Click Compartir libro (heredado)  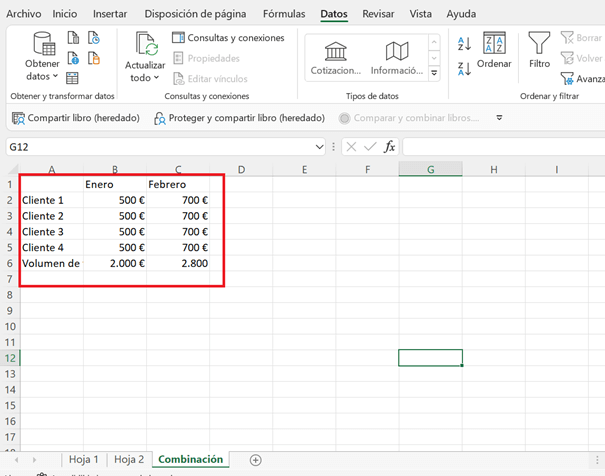click(76, 118)
